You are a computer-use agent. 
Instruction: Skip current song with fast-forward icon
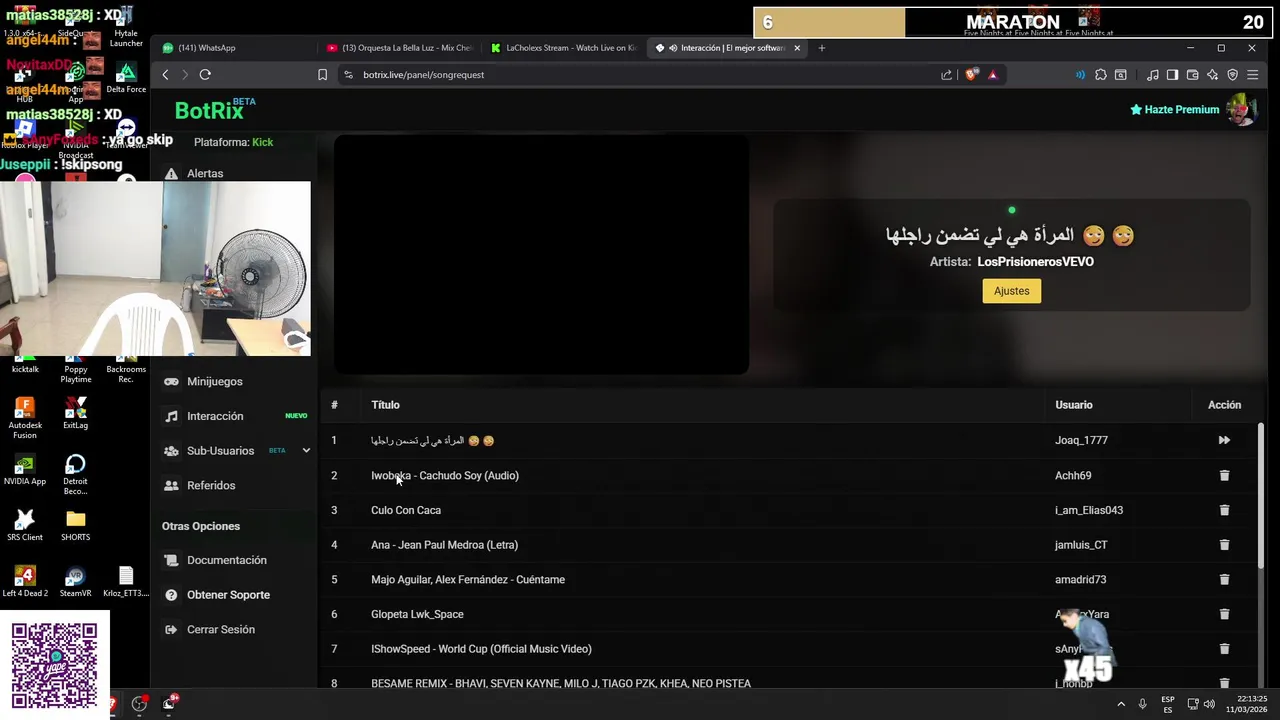click(x=1224, y=440)
